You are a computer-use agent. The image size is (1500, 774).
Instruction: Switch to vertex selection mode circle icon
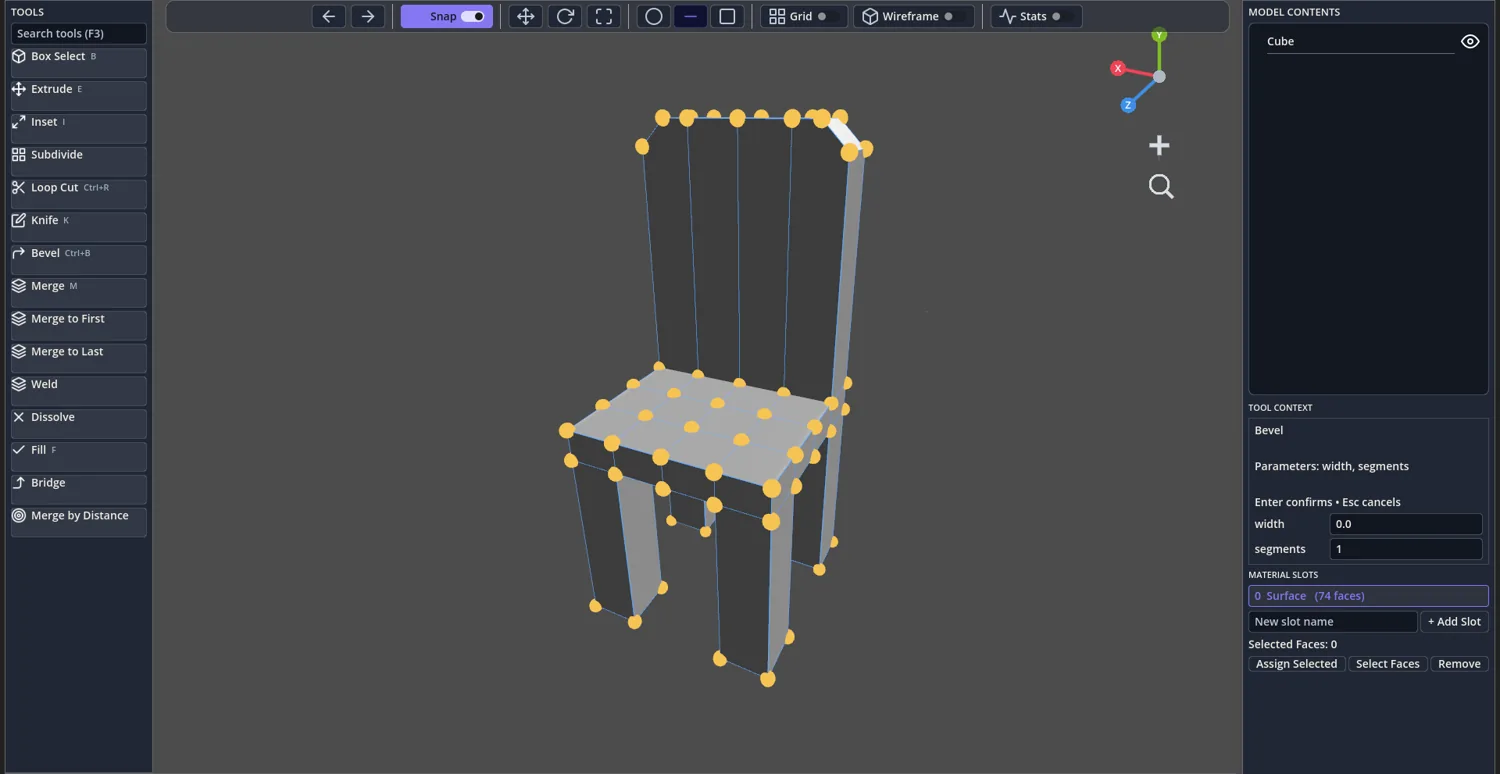tap(653, 16)
